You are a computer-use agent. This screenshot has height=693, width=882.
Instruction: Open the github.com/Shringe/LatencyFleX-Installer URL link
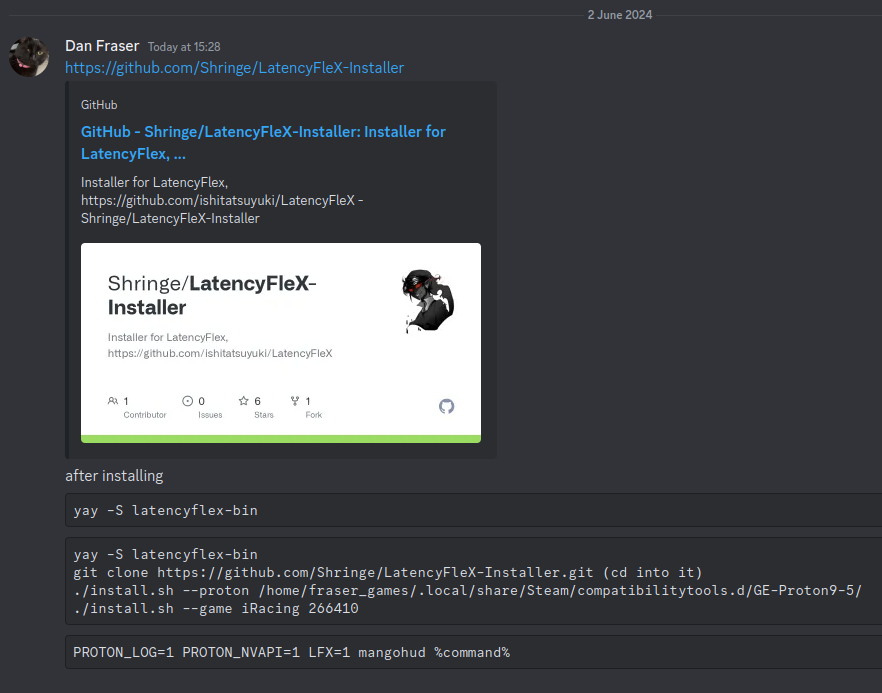[x=235, y=68]
